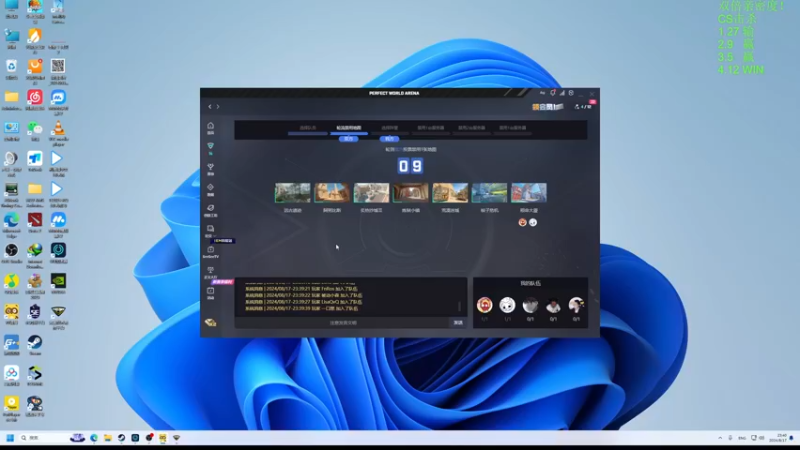Click the network signal bars icon
800x450 pixels.
[x=562, y=93]
